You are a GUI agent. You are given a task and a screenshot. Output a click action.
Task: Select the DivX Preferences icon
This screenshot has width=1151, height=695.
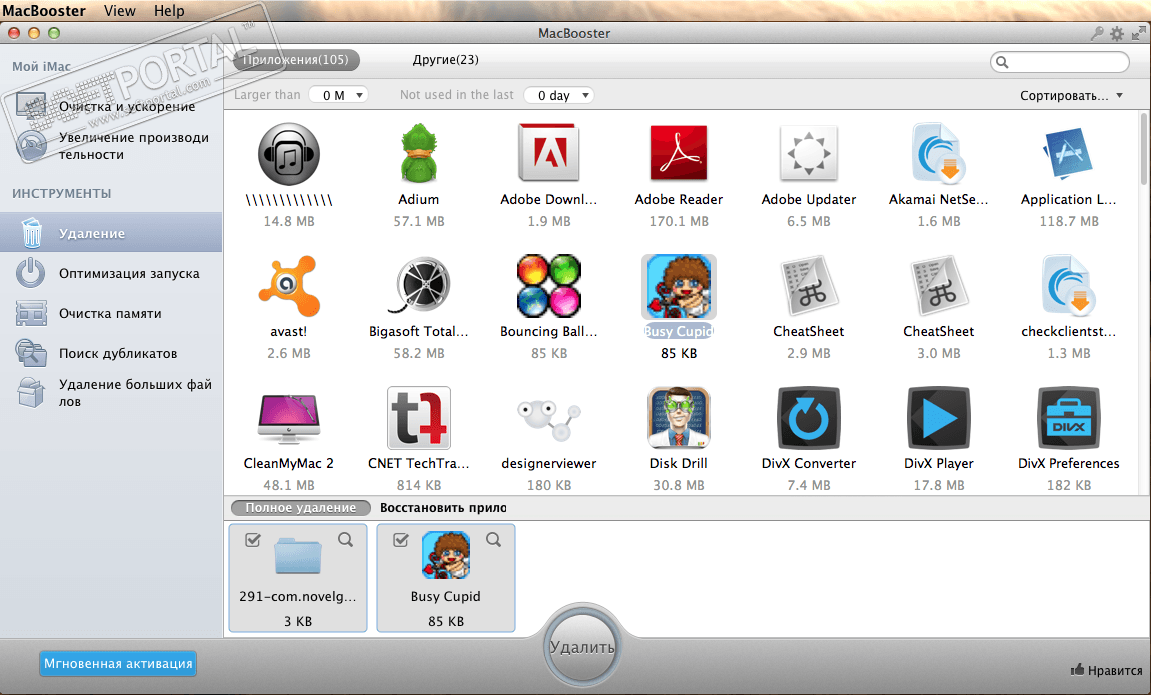1068,418
